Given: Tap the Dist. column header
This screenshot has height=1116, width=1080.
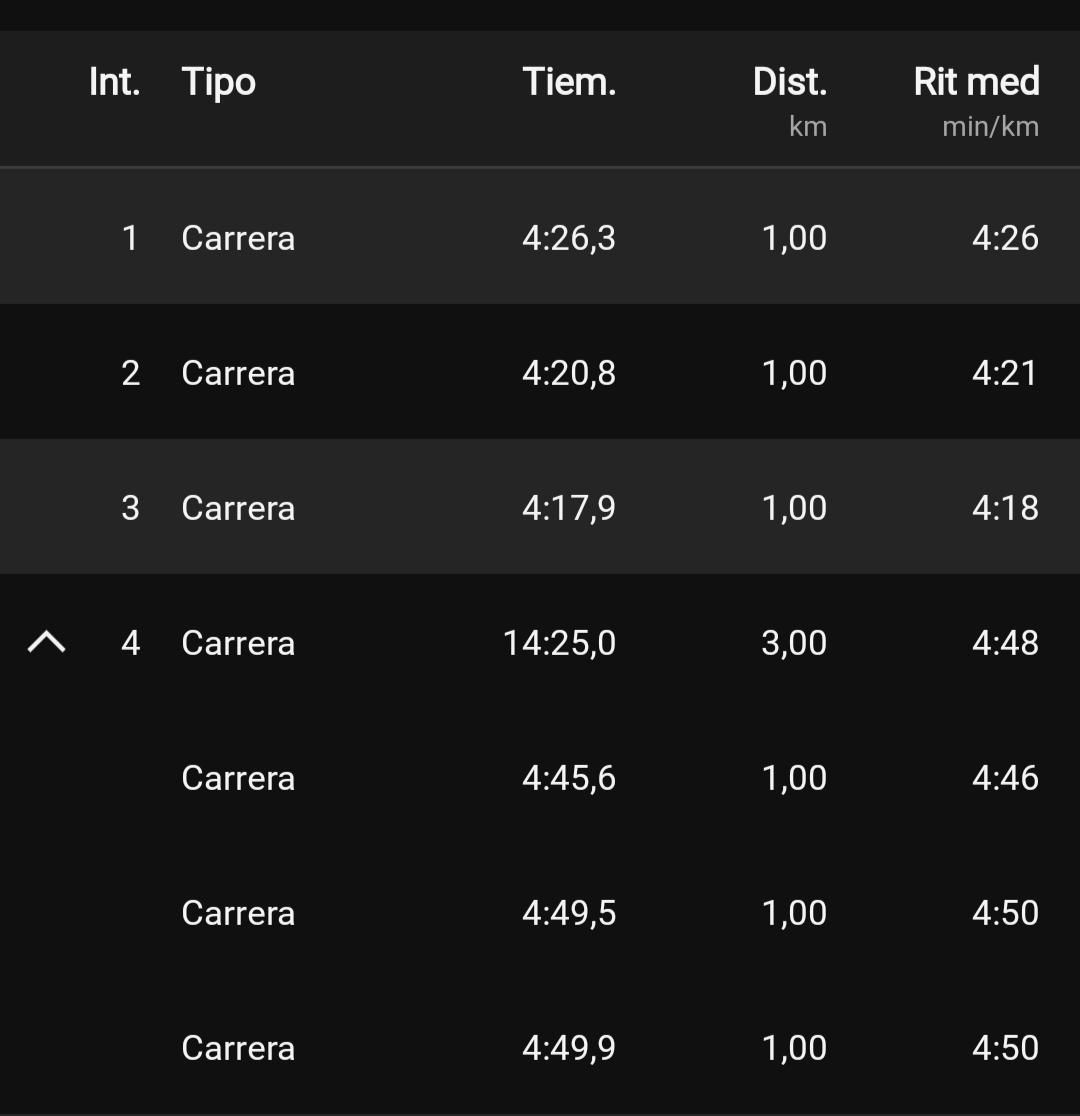Looking at the screenshot, I should point(790,82).
